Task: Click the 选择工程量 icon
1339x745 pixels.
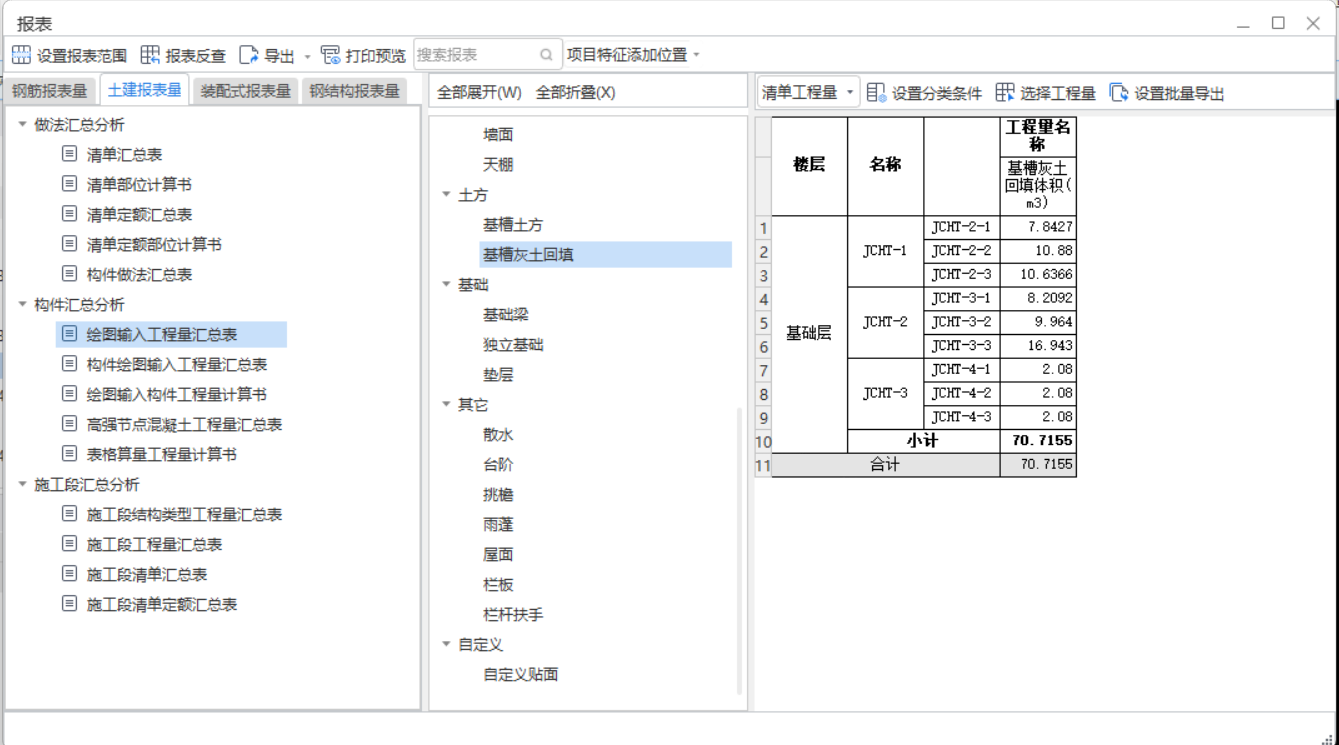Action: tap(1005, 93)
